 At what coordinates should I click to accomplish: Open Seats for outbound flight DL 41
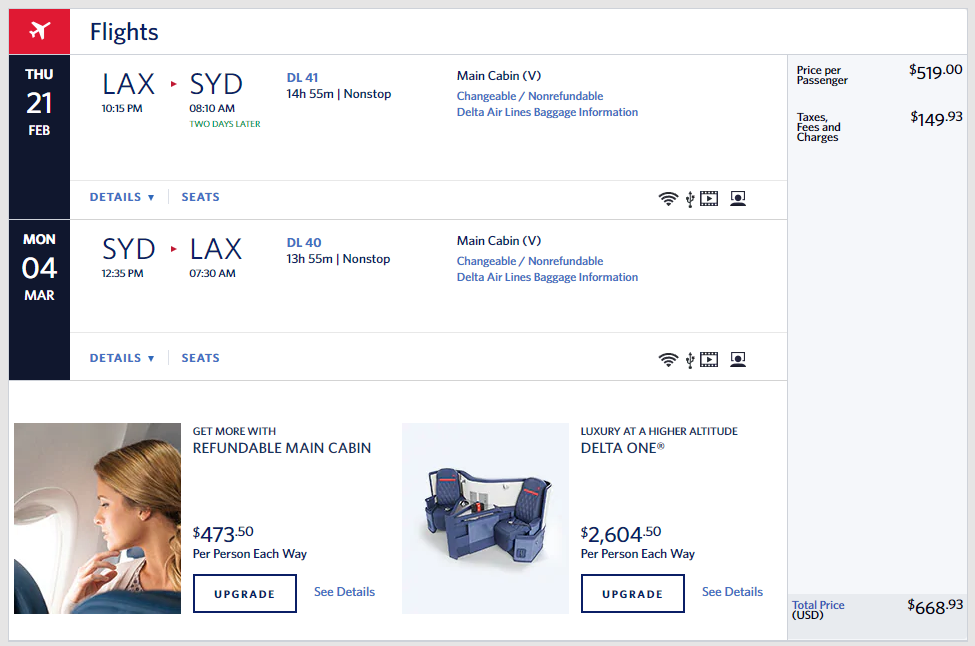point(200,197)
